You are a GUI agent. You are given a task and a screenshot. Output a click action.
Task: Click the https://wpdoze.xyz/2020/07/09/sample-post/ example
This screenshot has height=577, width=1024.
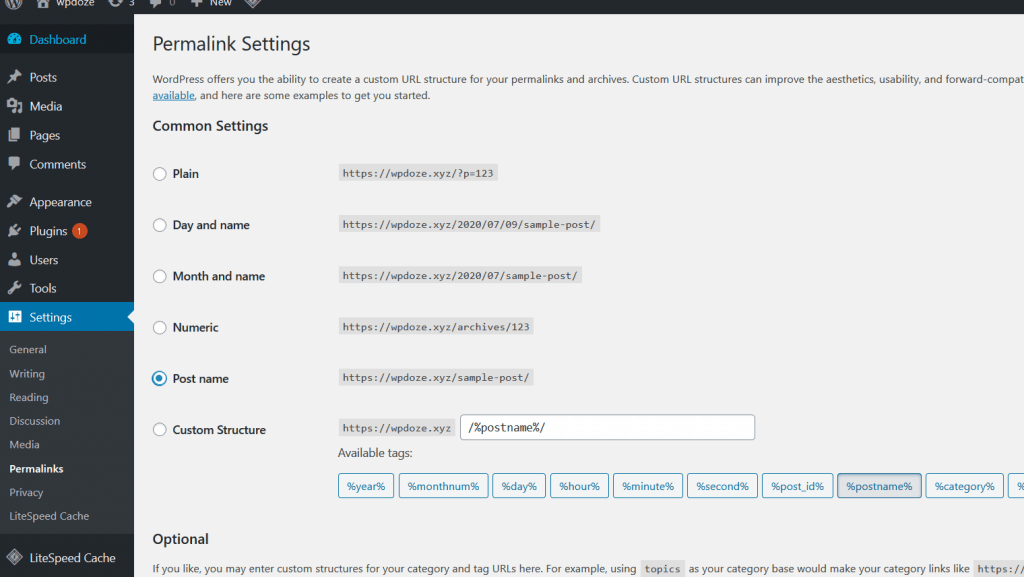469,224
